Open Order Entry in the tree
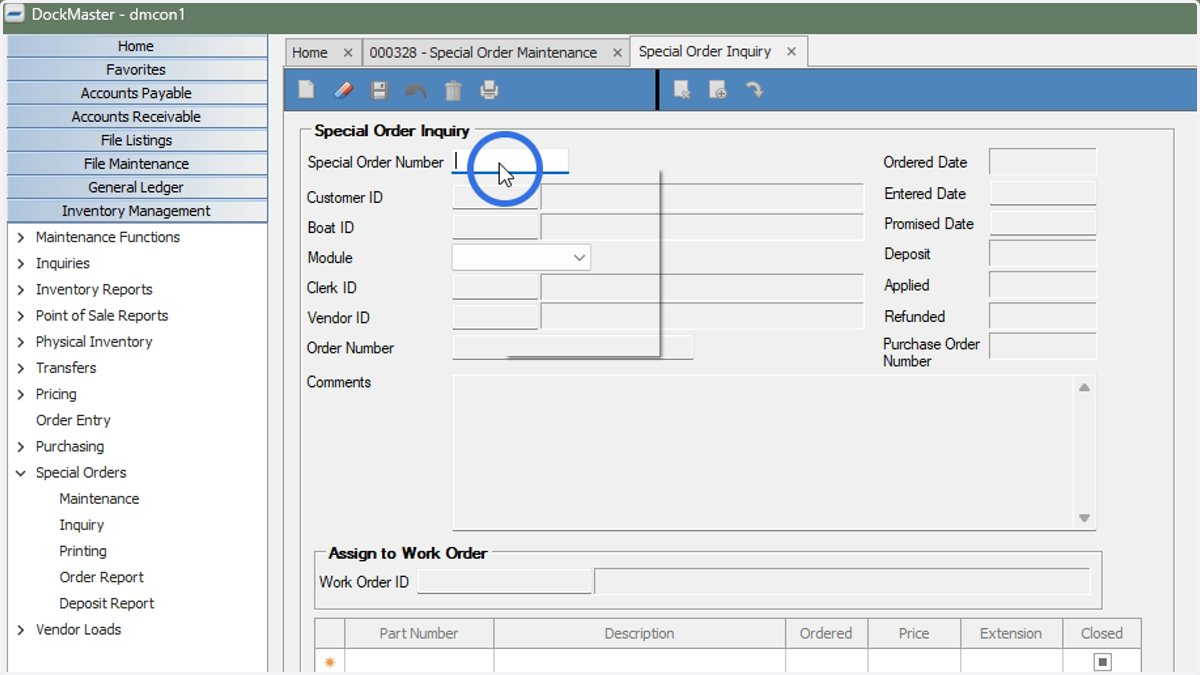The height and width of the screenshot is (675, 1200). click(x=73, y=420)
